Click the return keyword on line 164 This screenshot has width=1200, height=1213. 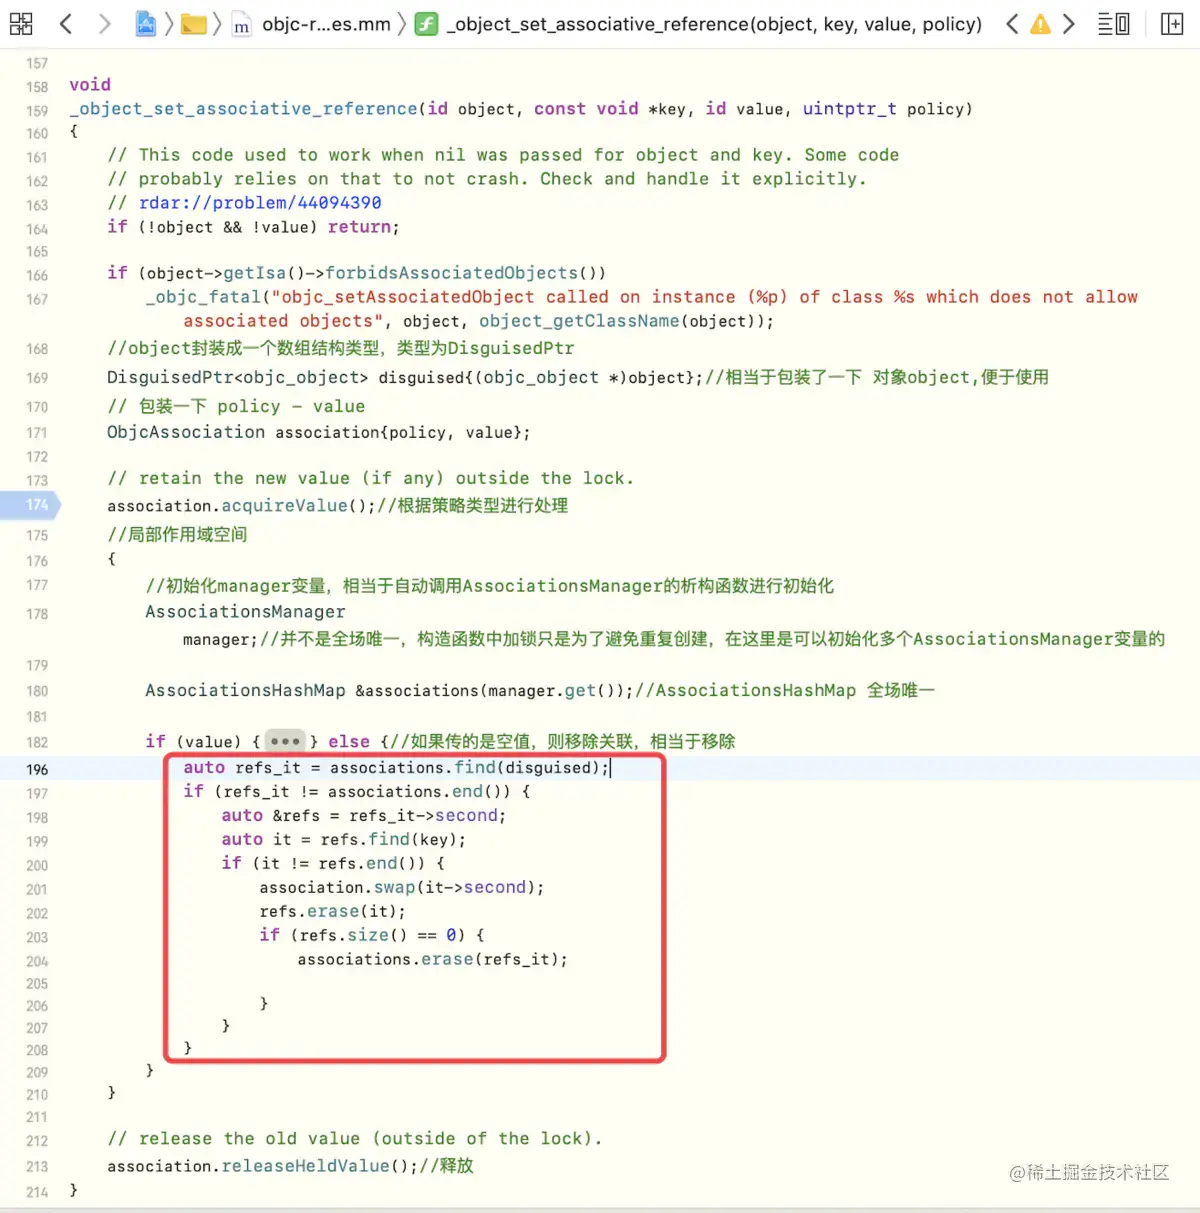(359, 227)
